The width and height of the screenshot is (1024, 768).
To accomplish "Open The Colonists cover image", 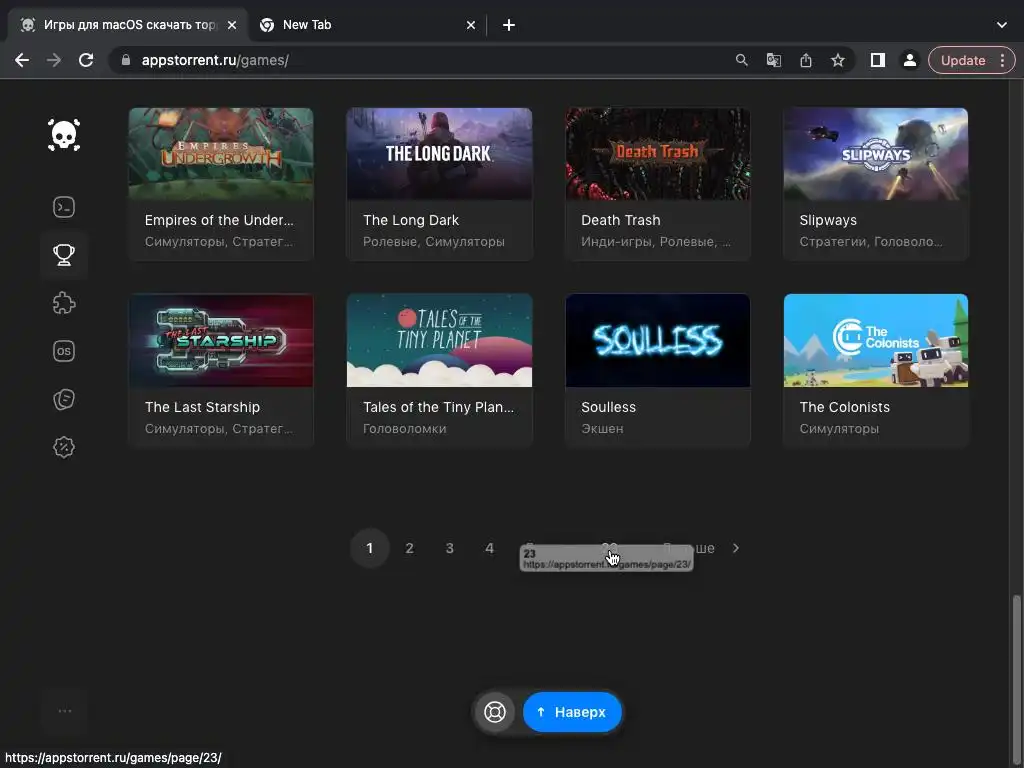I will [876, 340].
